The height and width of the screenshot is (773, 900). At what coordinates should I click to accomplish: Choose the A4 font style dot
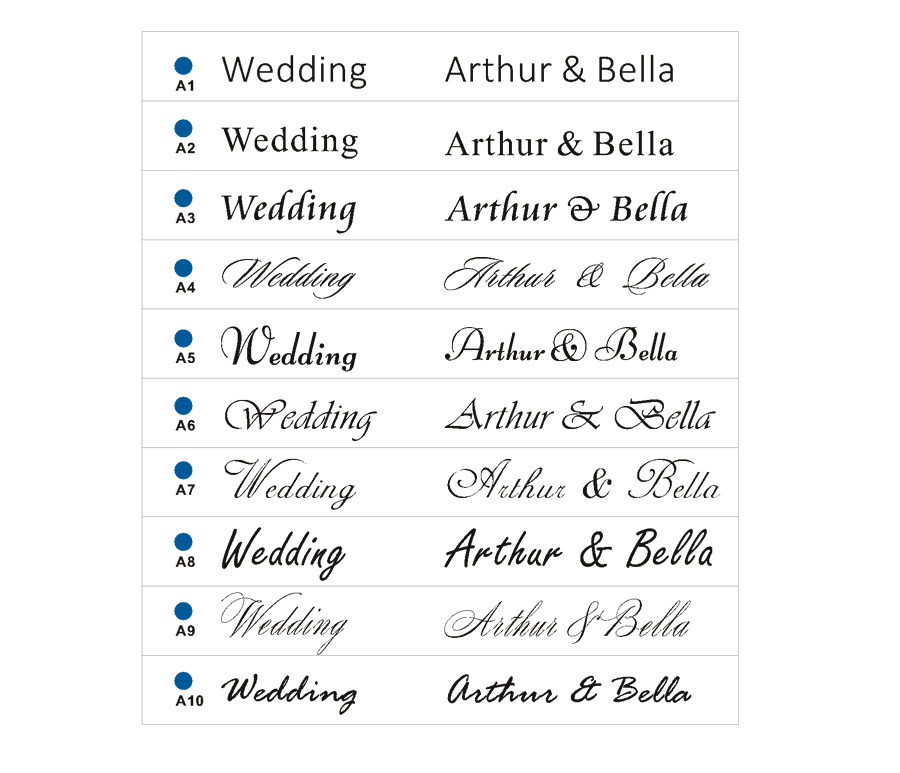coord(183,268)
